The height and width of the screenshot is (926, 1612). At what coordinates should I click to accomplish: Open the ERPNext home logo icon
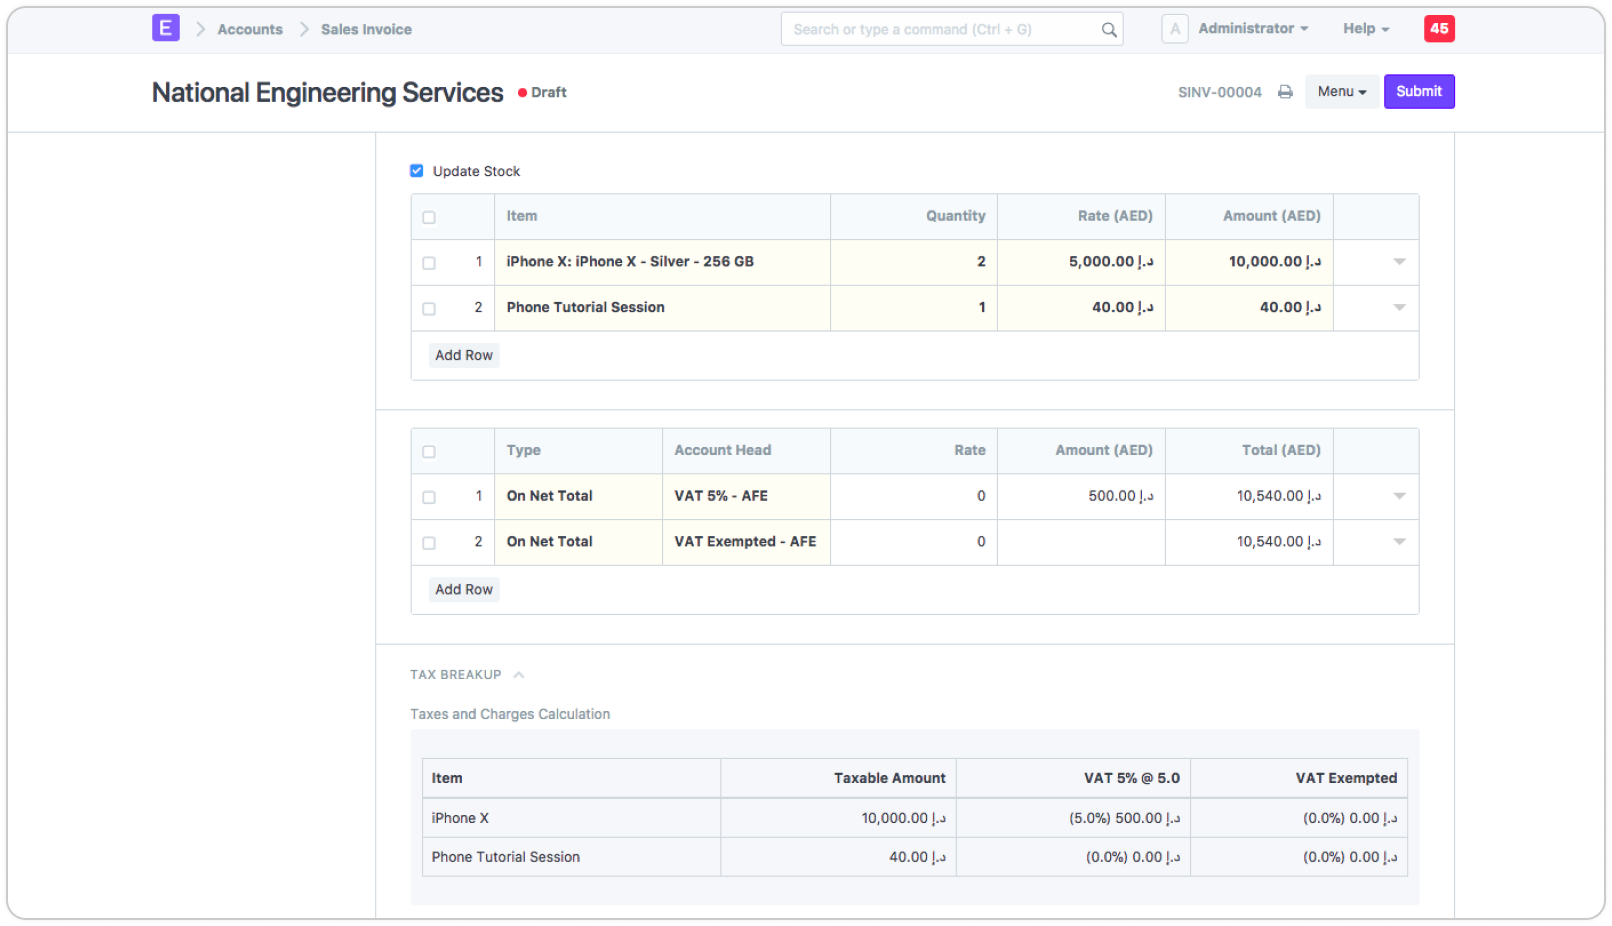(x=166, y=28)
